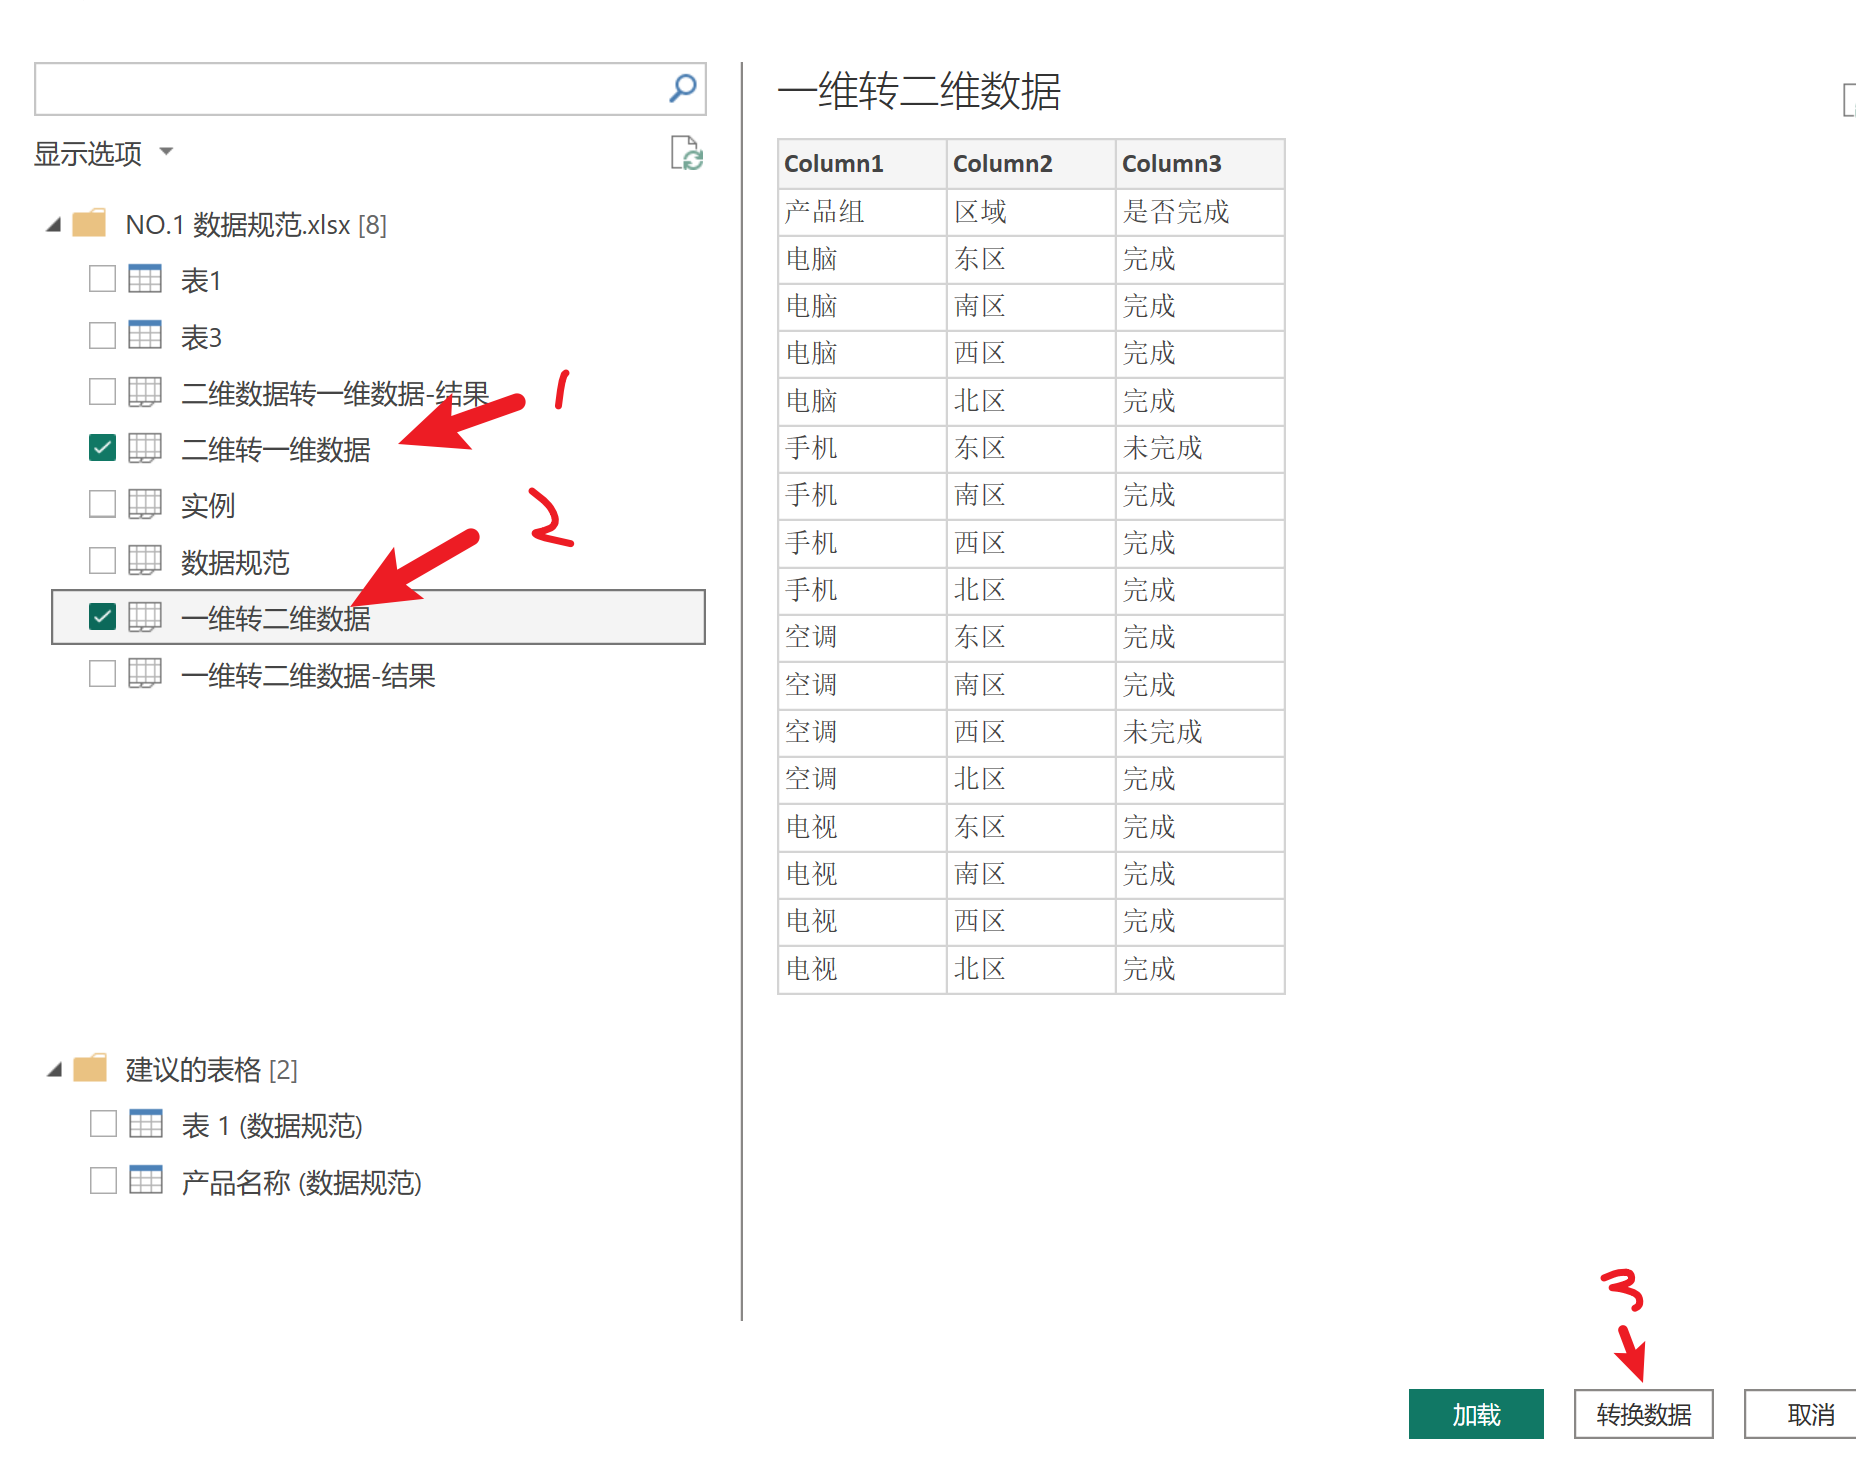
Task: Click the 取消 button
Action: (1808, 1414)
